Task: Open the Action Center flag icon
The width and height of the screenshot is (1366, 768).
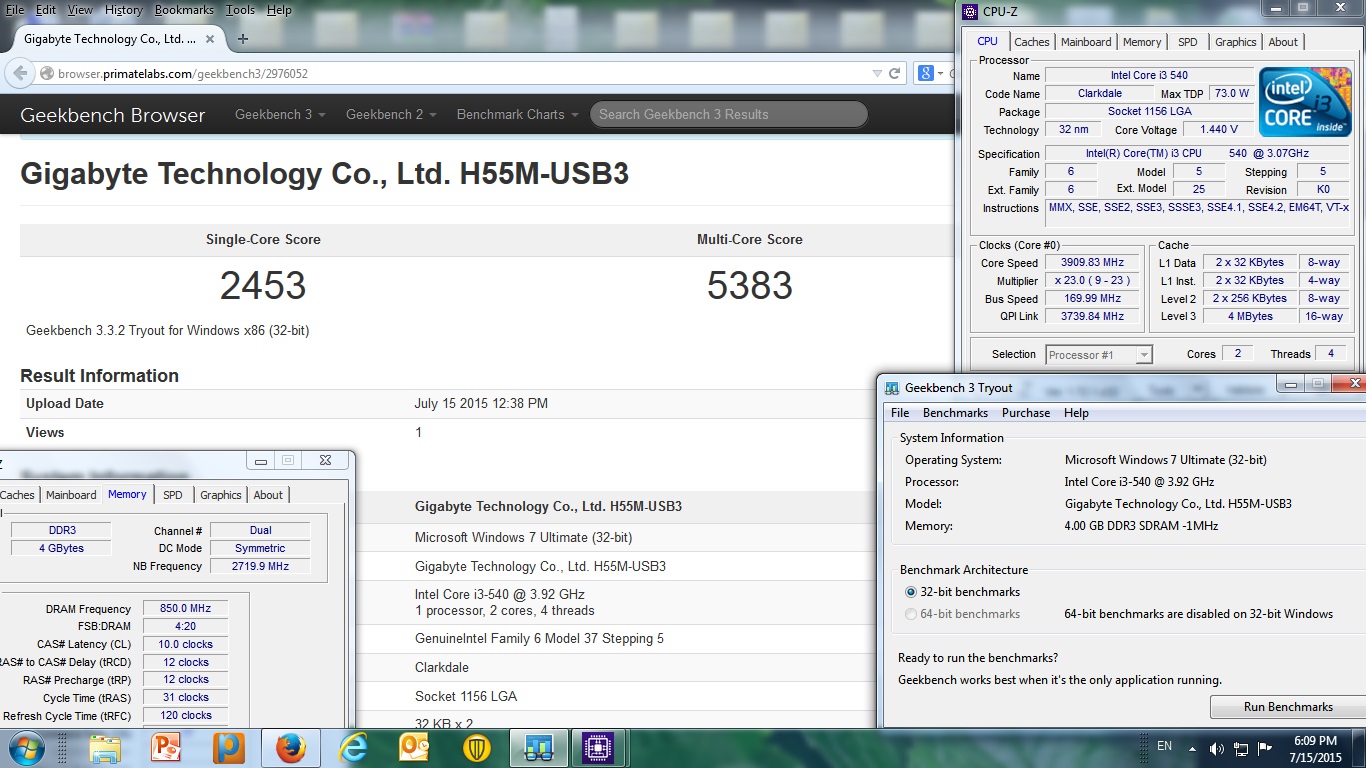Action: coord(1265,748)
